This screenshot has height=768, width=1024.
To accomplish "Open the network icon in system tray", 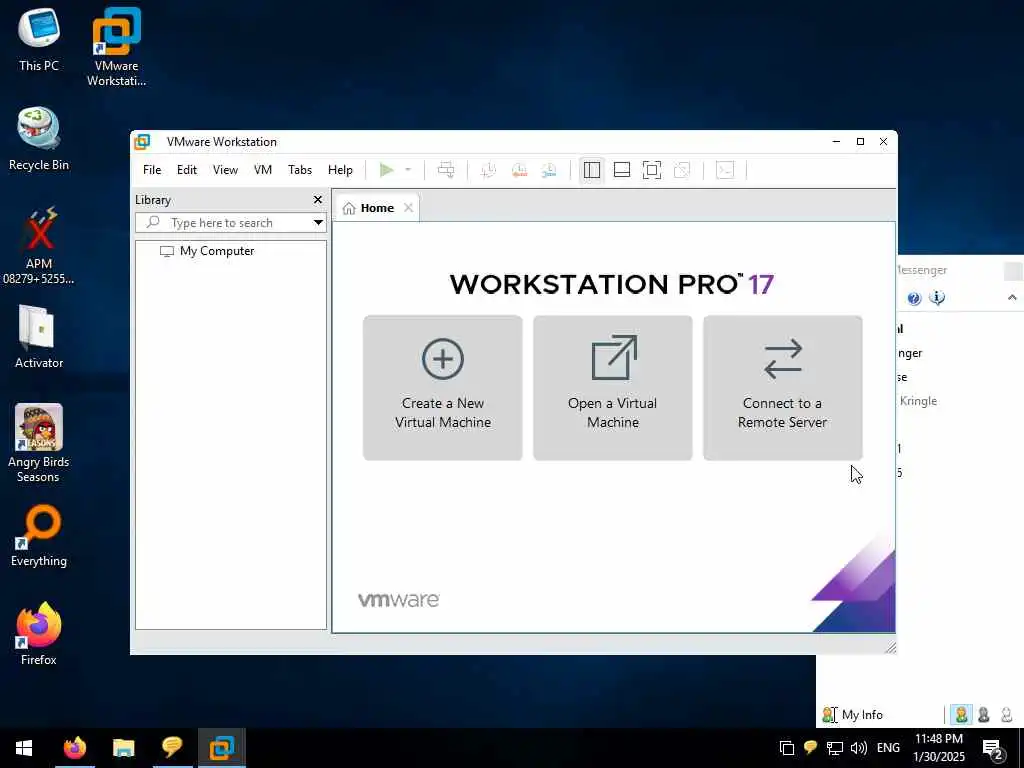I will pos(835,748).
